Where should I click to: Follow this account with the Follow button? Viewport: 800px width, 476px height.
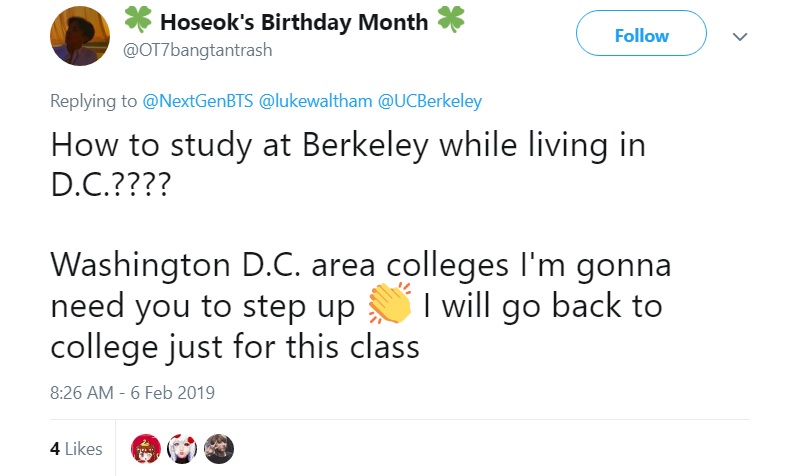click(x=641, y=33)
